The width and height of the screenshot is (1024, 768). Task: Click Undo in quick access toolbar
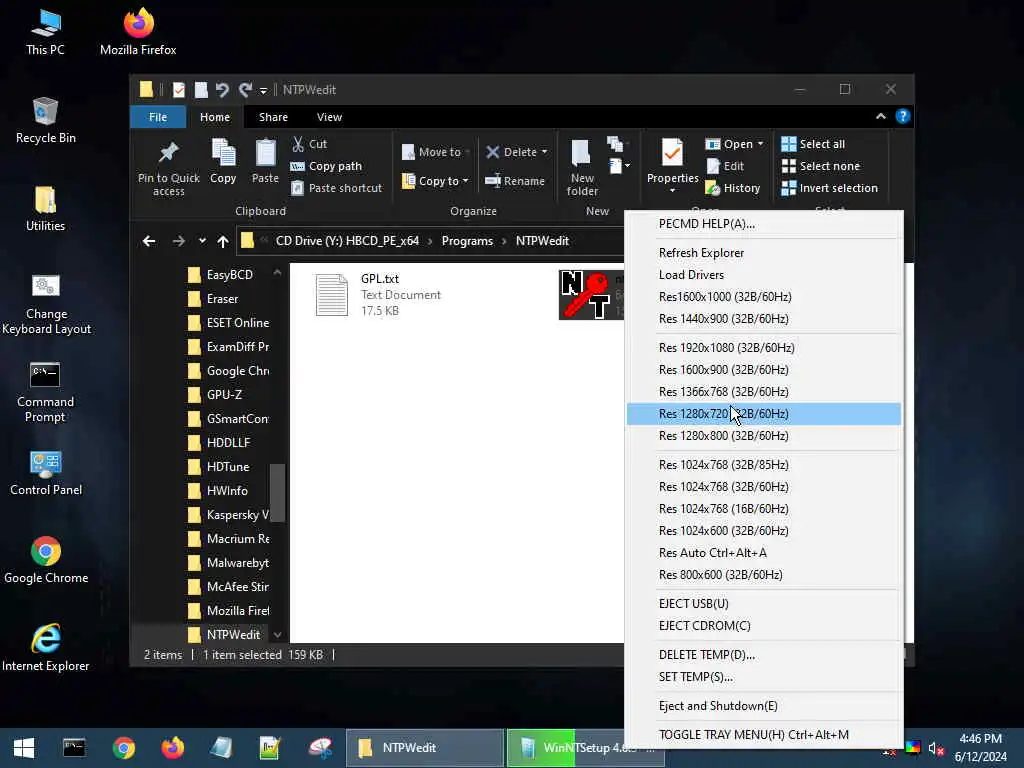click(x=222, y=89)
